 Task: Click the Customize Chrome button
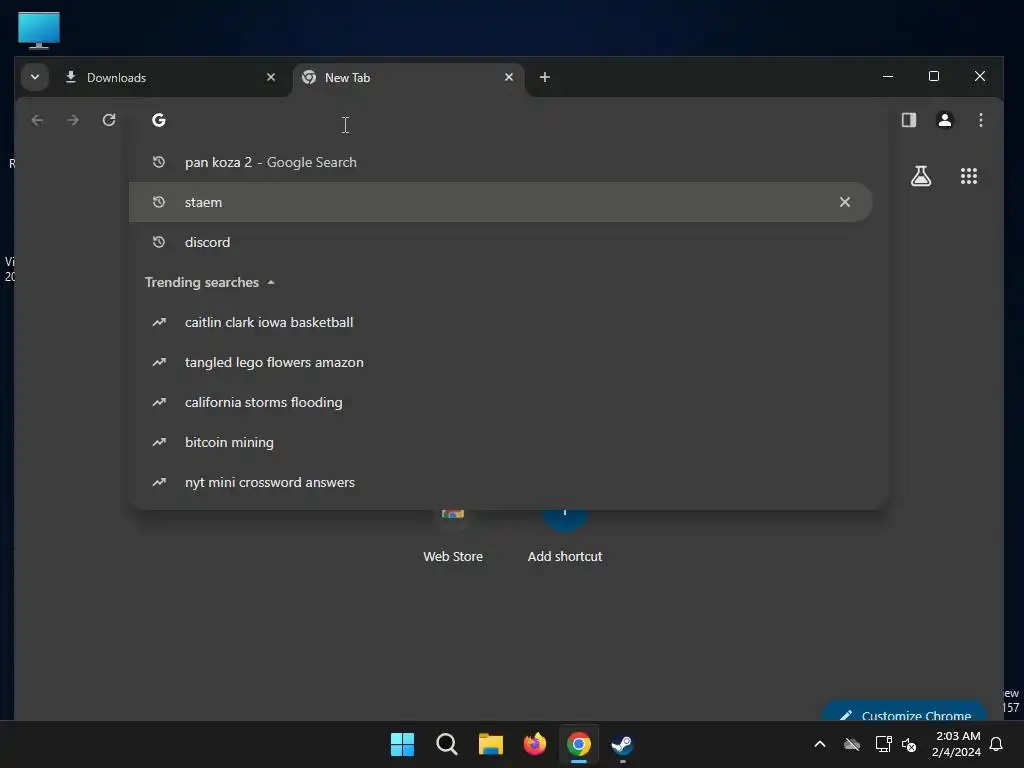click(904, 712)
